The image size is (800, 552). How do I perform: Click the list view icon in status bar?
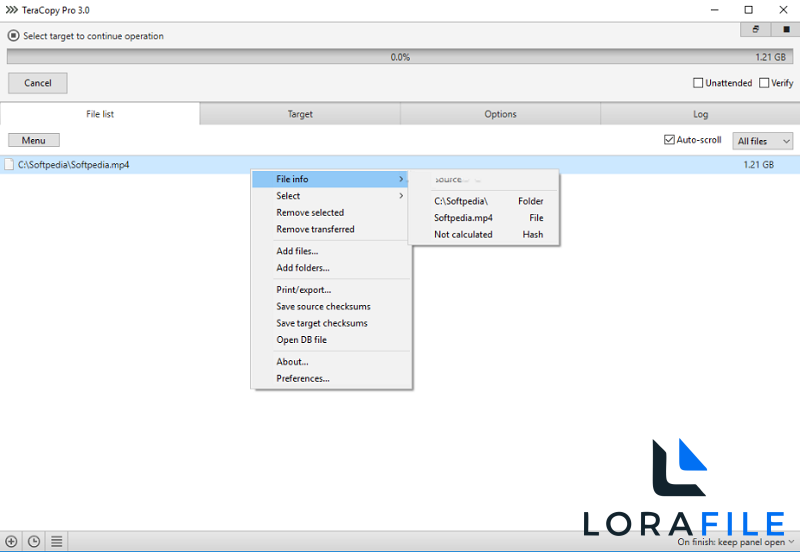click(x=56, y=541)
